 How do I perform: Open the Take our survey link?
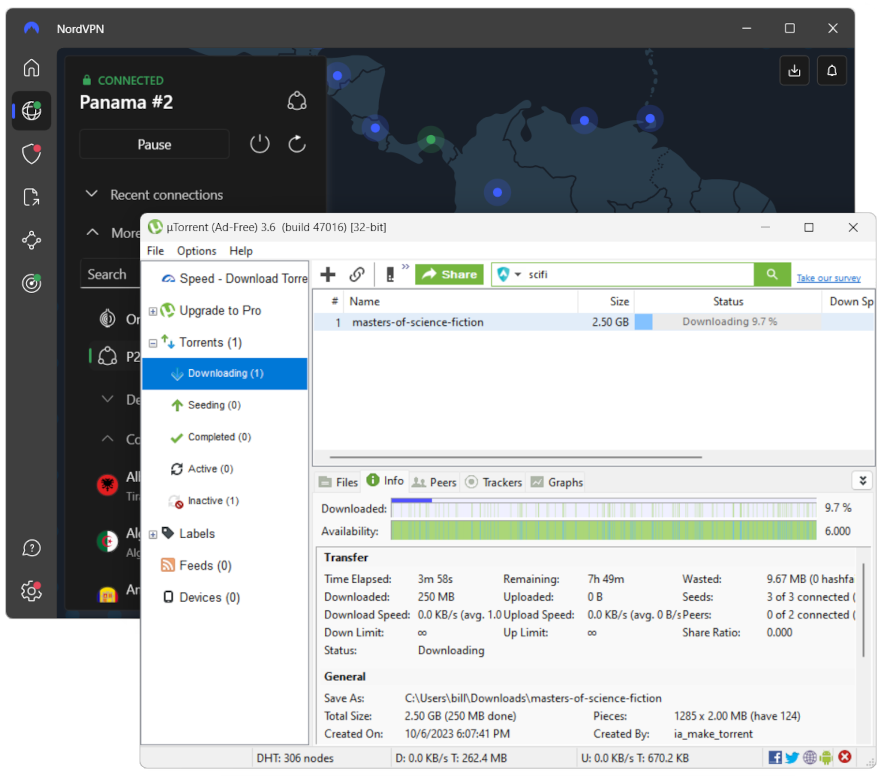tap(828, 278)
